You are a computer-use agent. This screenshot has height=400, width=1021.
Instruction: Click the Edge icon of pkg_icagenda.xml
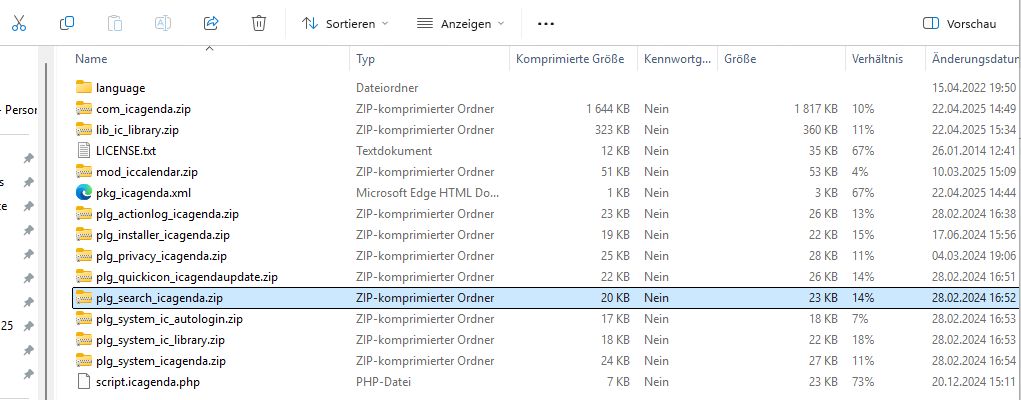point(84,192)
